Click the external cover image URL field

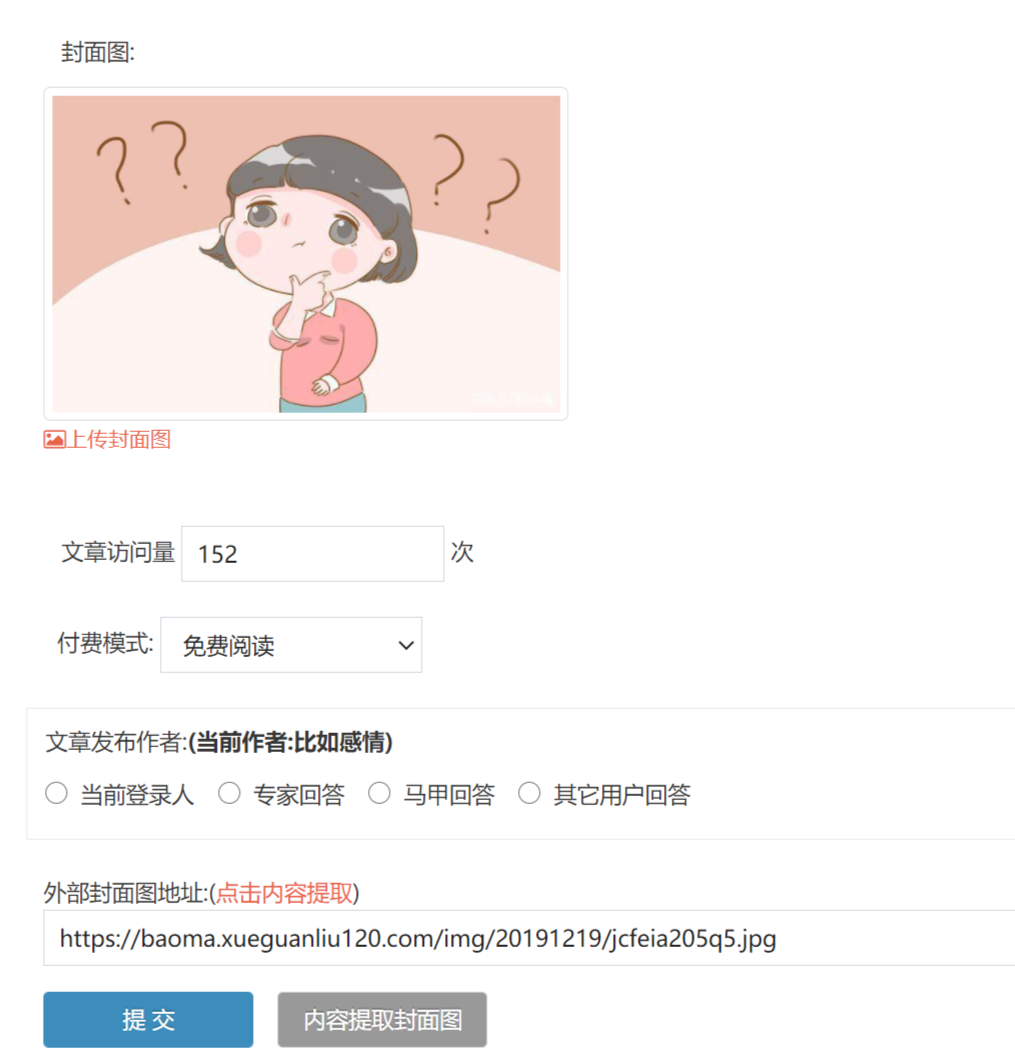click(529, 938)
